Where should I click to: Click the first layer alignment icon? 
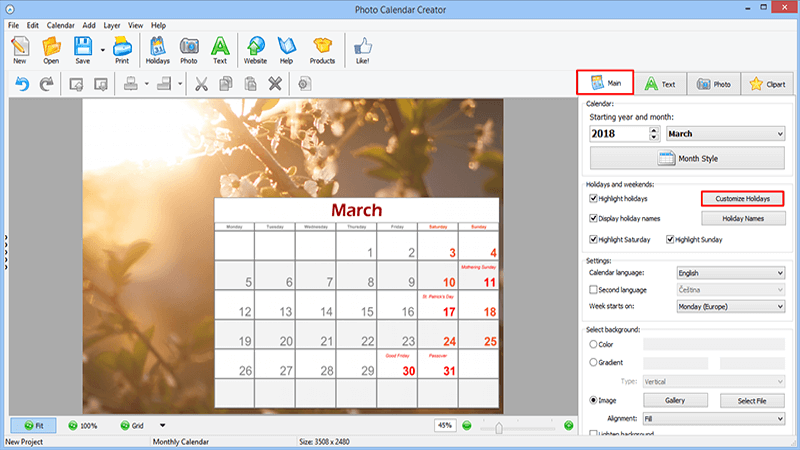(x=131, y=84)
